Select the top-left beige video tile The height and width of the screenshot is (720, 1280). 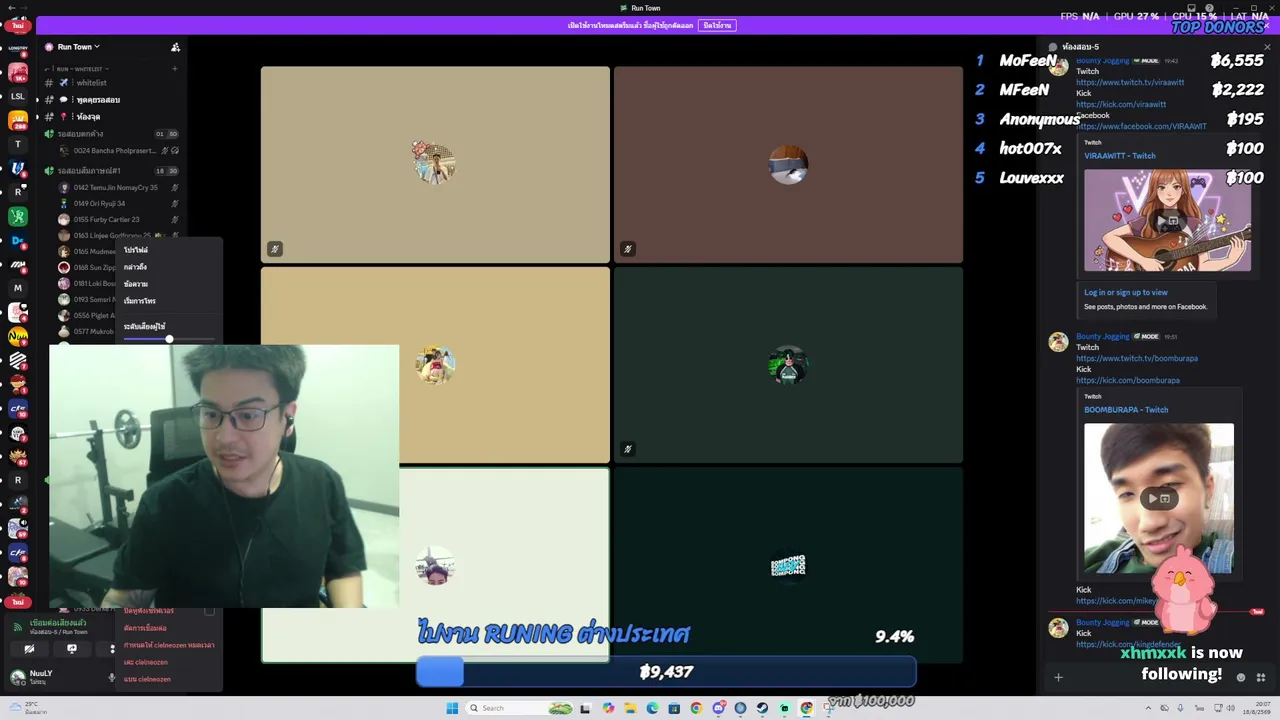point(435,165)
